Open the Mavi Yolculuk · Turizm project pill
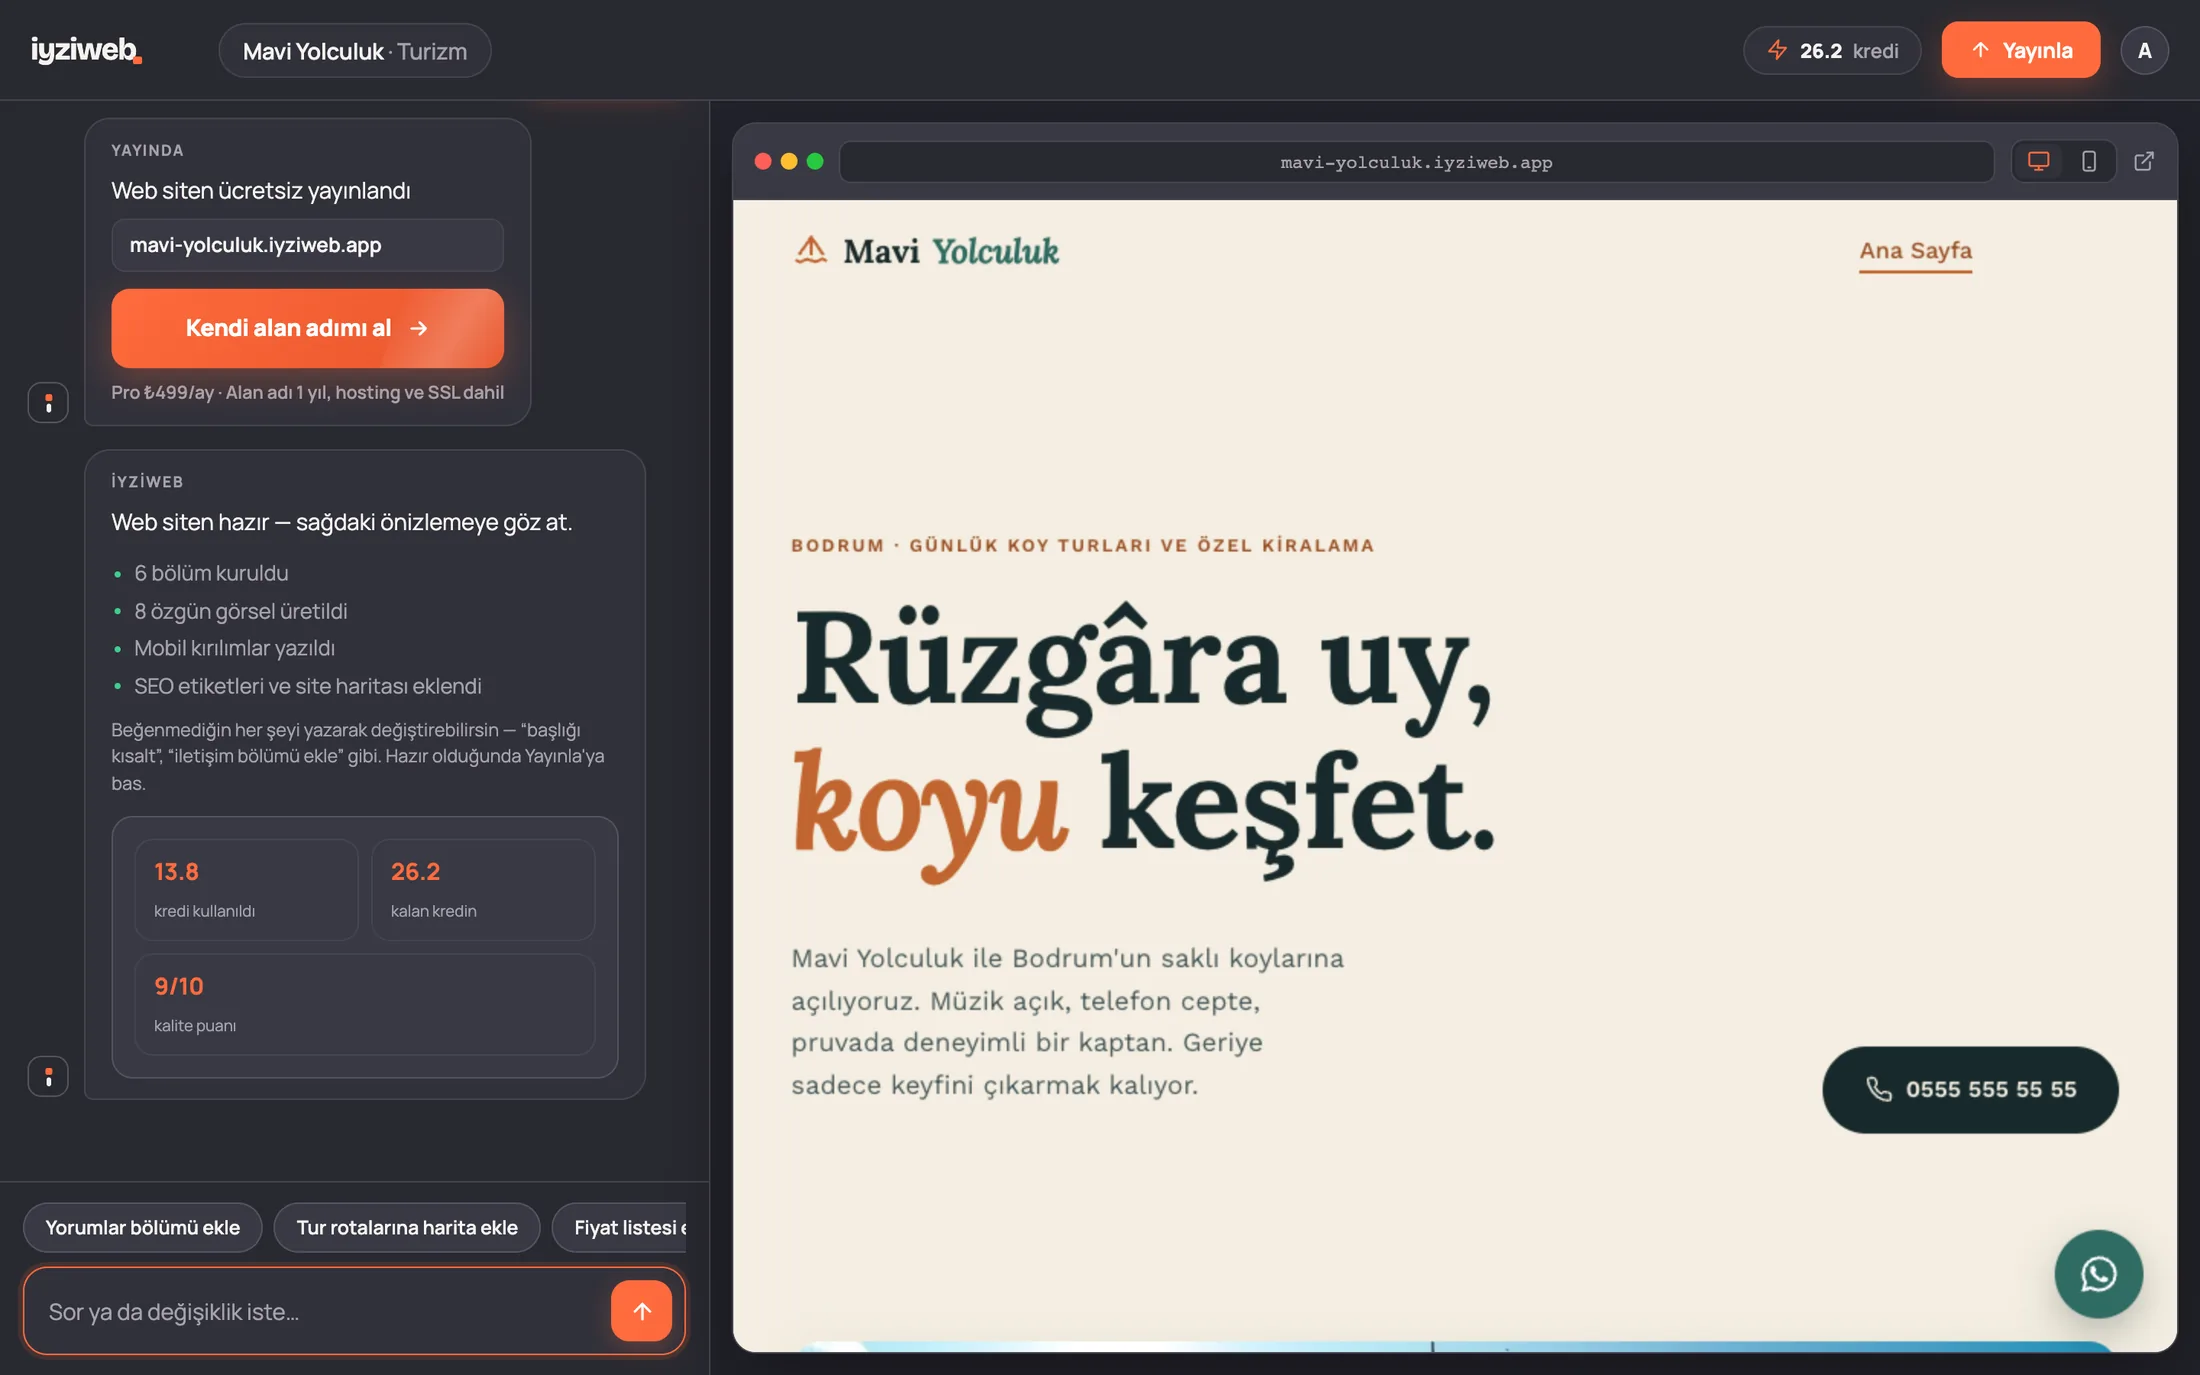2200x1375 pixels. click(x=355, y=51)
